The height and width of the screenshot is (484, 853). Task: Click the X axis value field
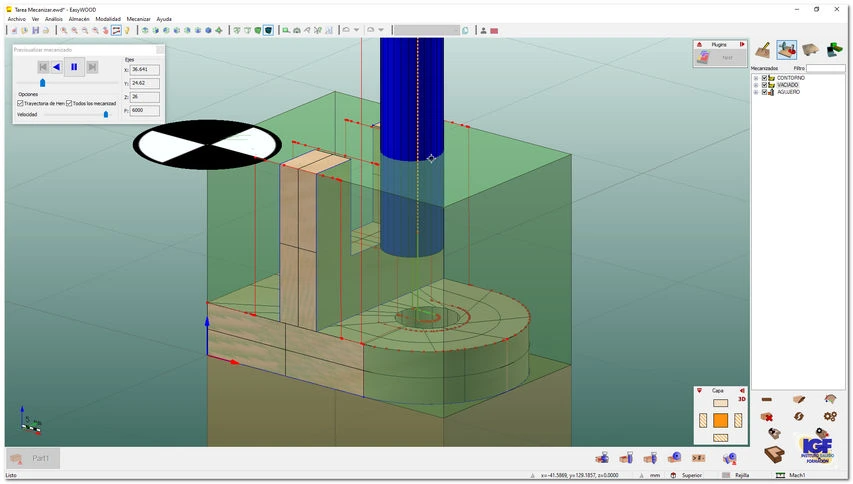tap(145, 70)
